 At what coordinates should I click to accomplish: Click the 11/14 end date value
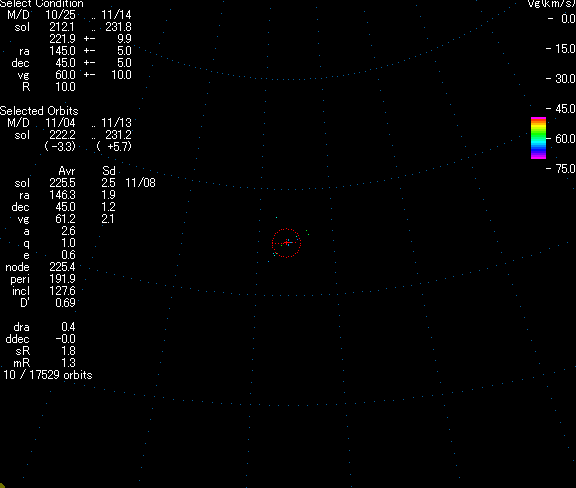116,15
